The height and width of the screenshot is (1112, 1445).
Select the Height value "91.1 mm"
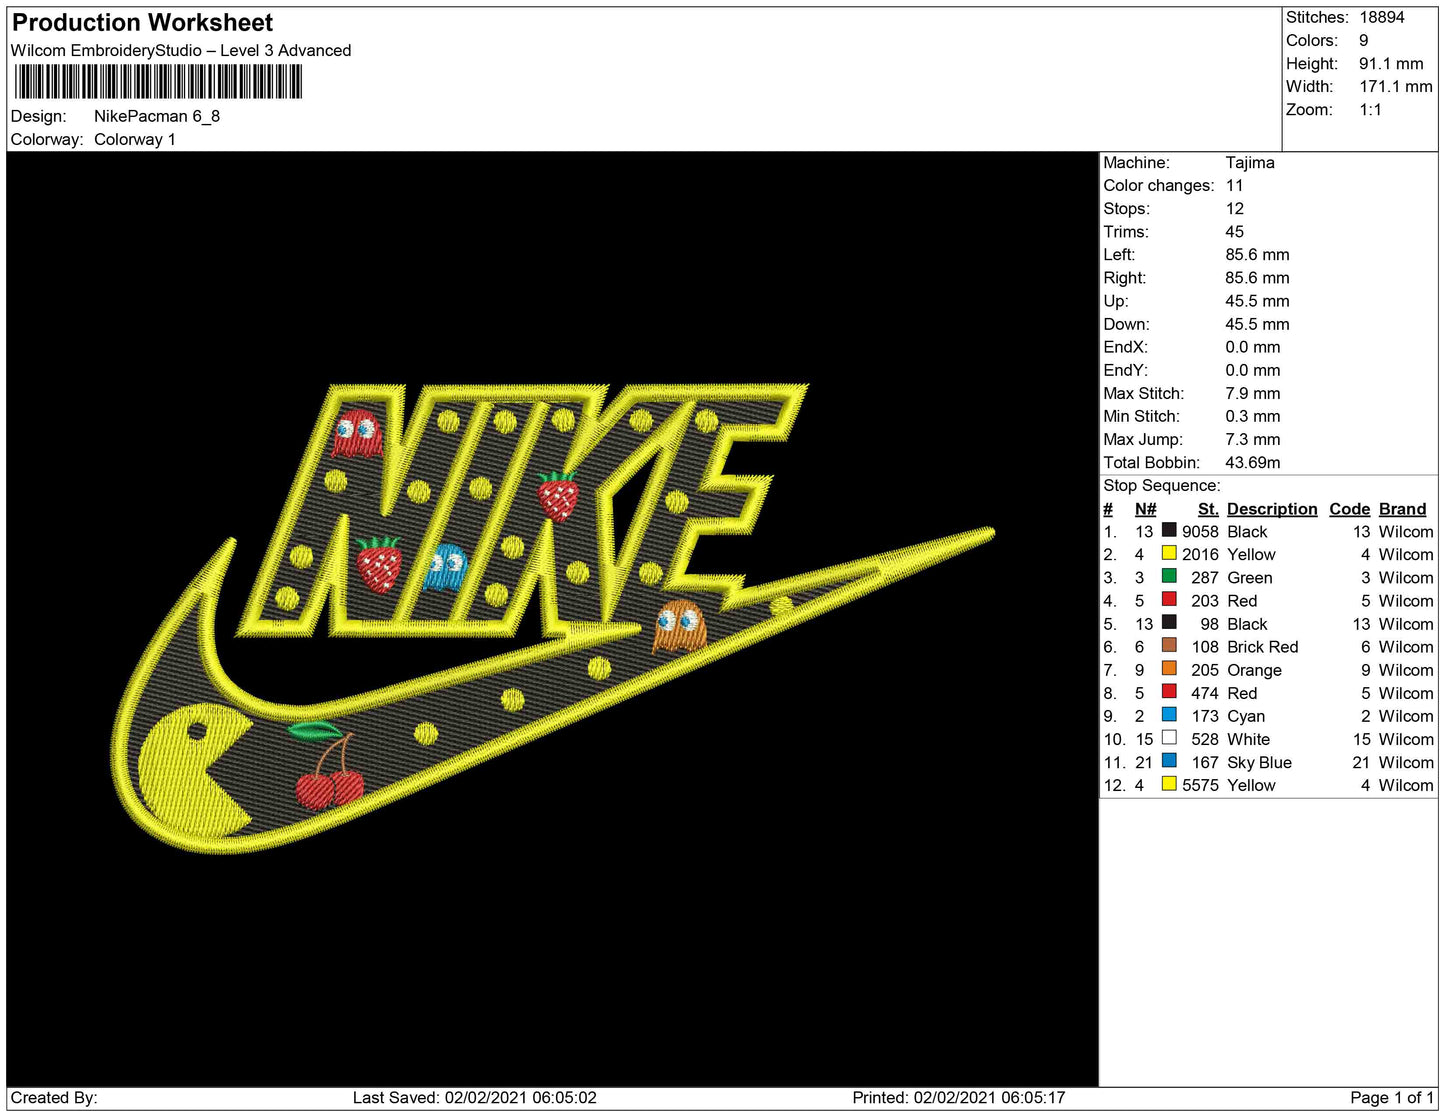[x=1391, y=63]
